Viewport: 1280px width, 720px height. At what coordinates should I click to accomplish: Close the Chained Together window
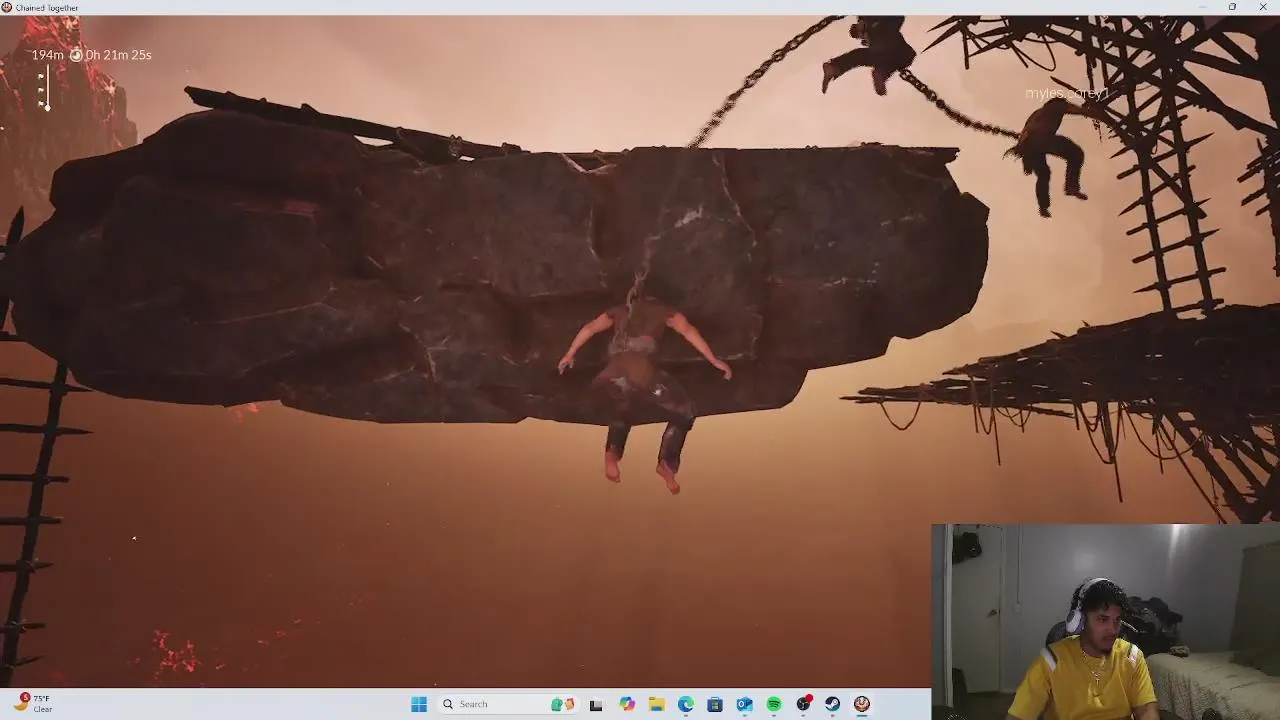click(x=1263, y=7)
